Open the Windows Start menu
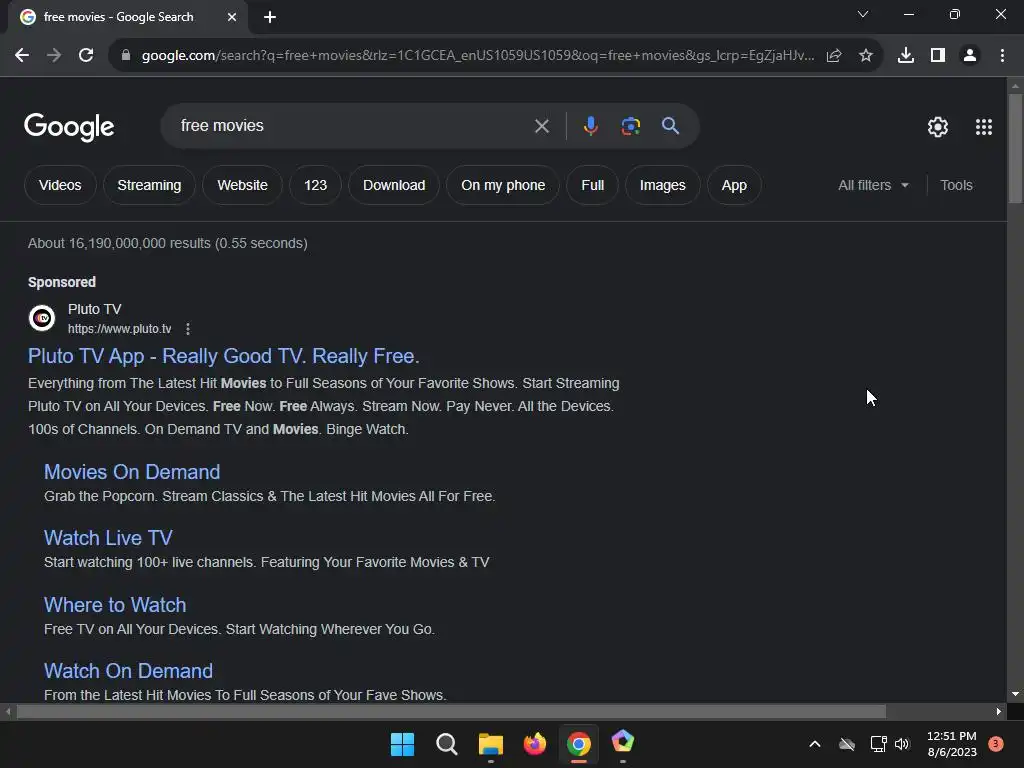The height and width of the screenshot is (768, 1024). coord(402,744)
